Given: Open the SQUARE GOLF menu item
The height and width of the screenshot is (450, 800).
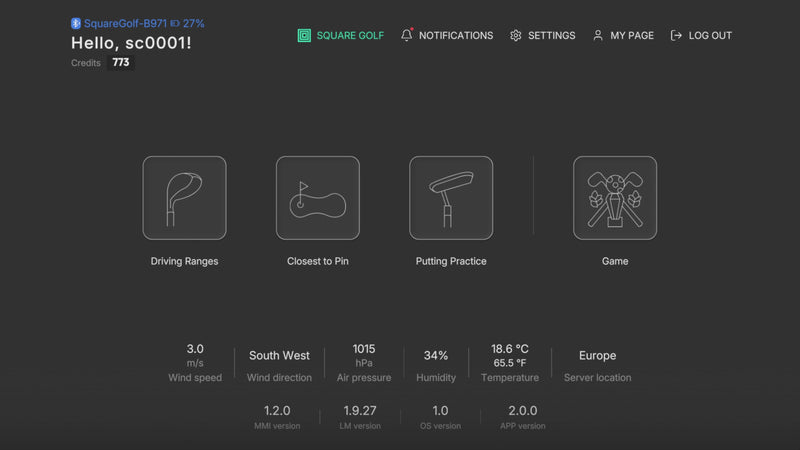Looking at the screenshot, I should point(350,35).
